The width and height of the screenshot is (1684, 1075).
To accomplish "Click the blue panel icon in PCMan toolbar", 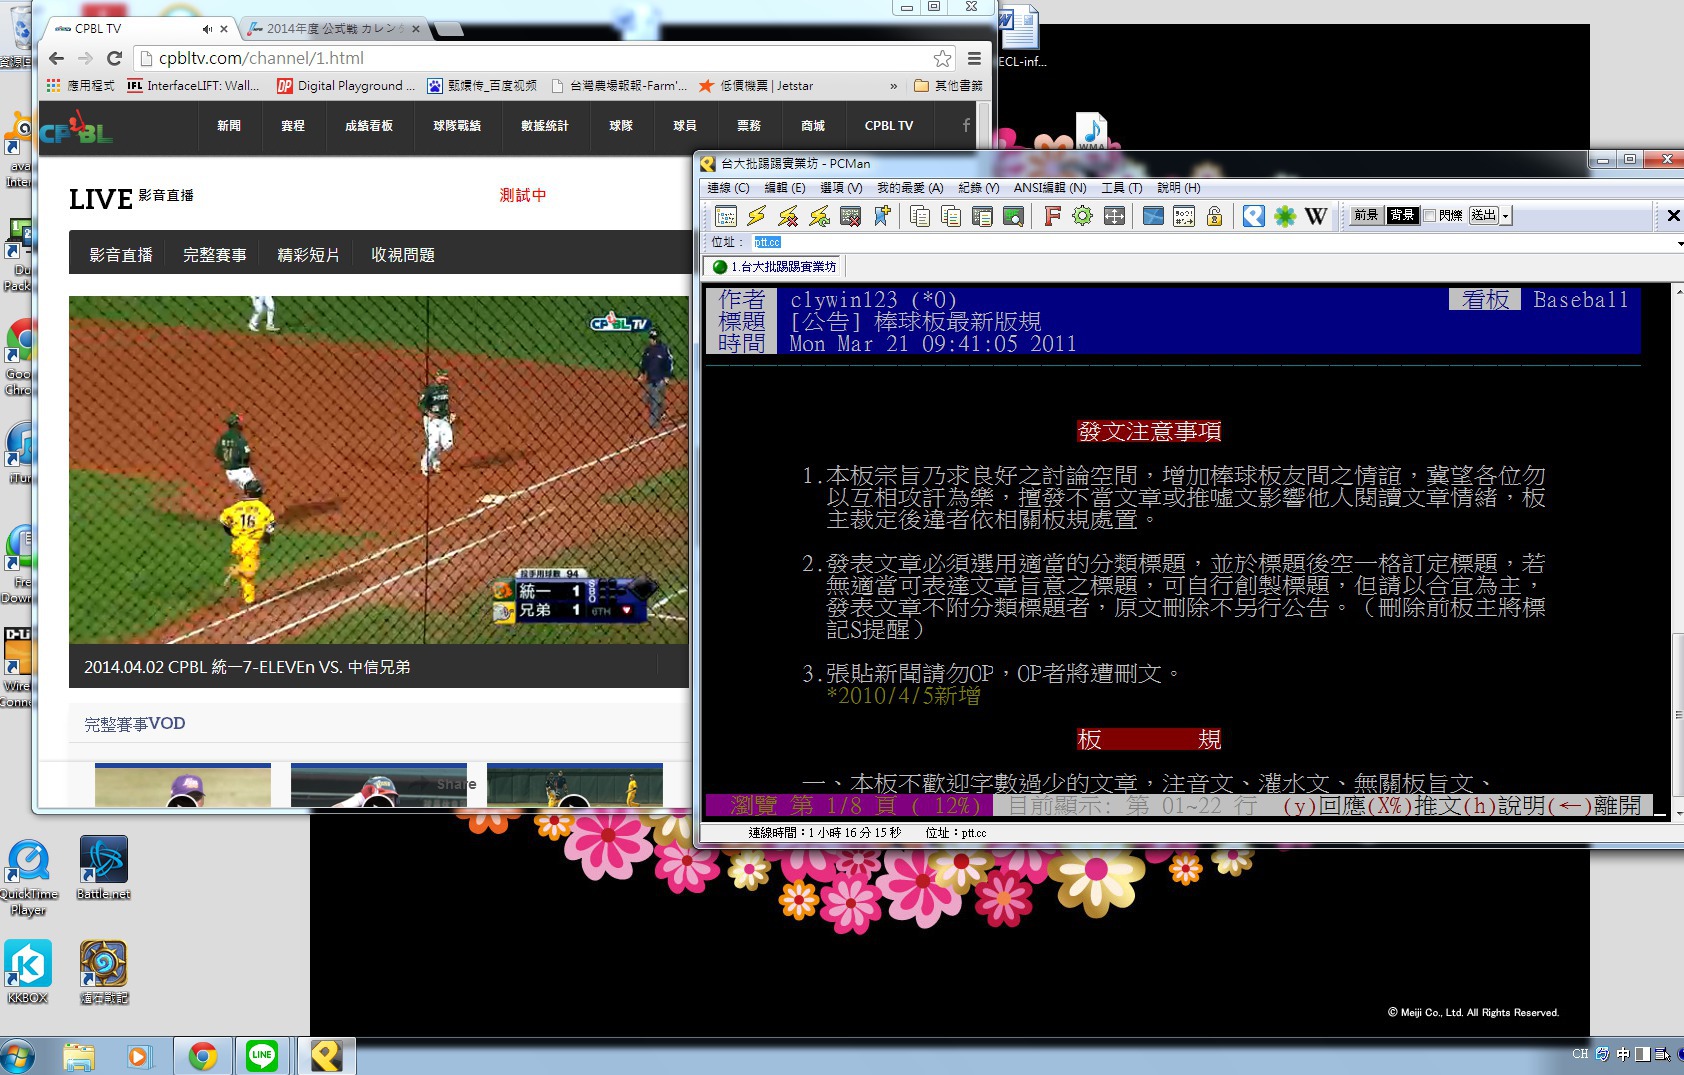I will 1153,216.
